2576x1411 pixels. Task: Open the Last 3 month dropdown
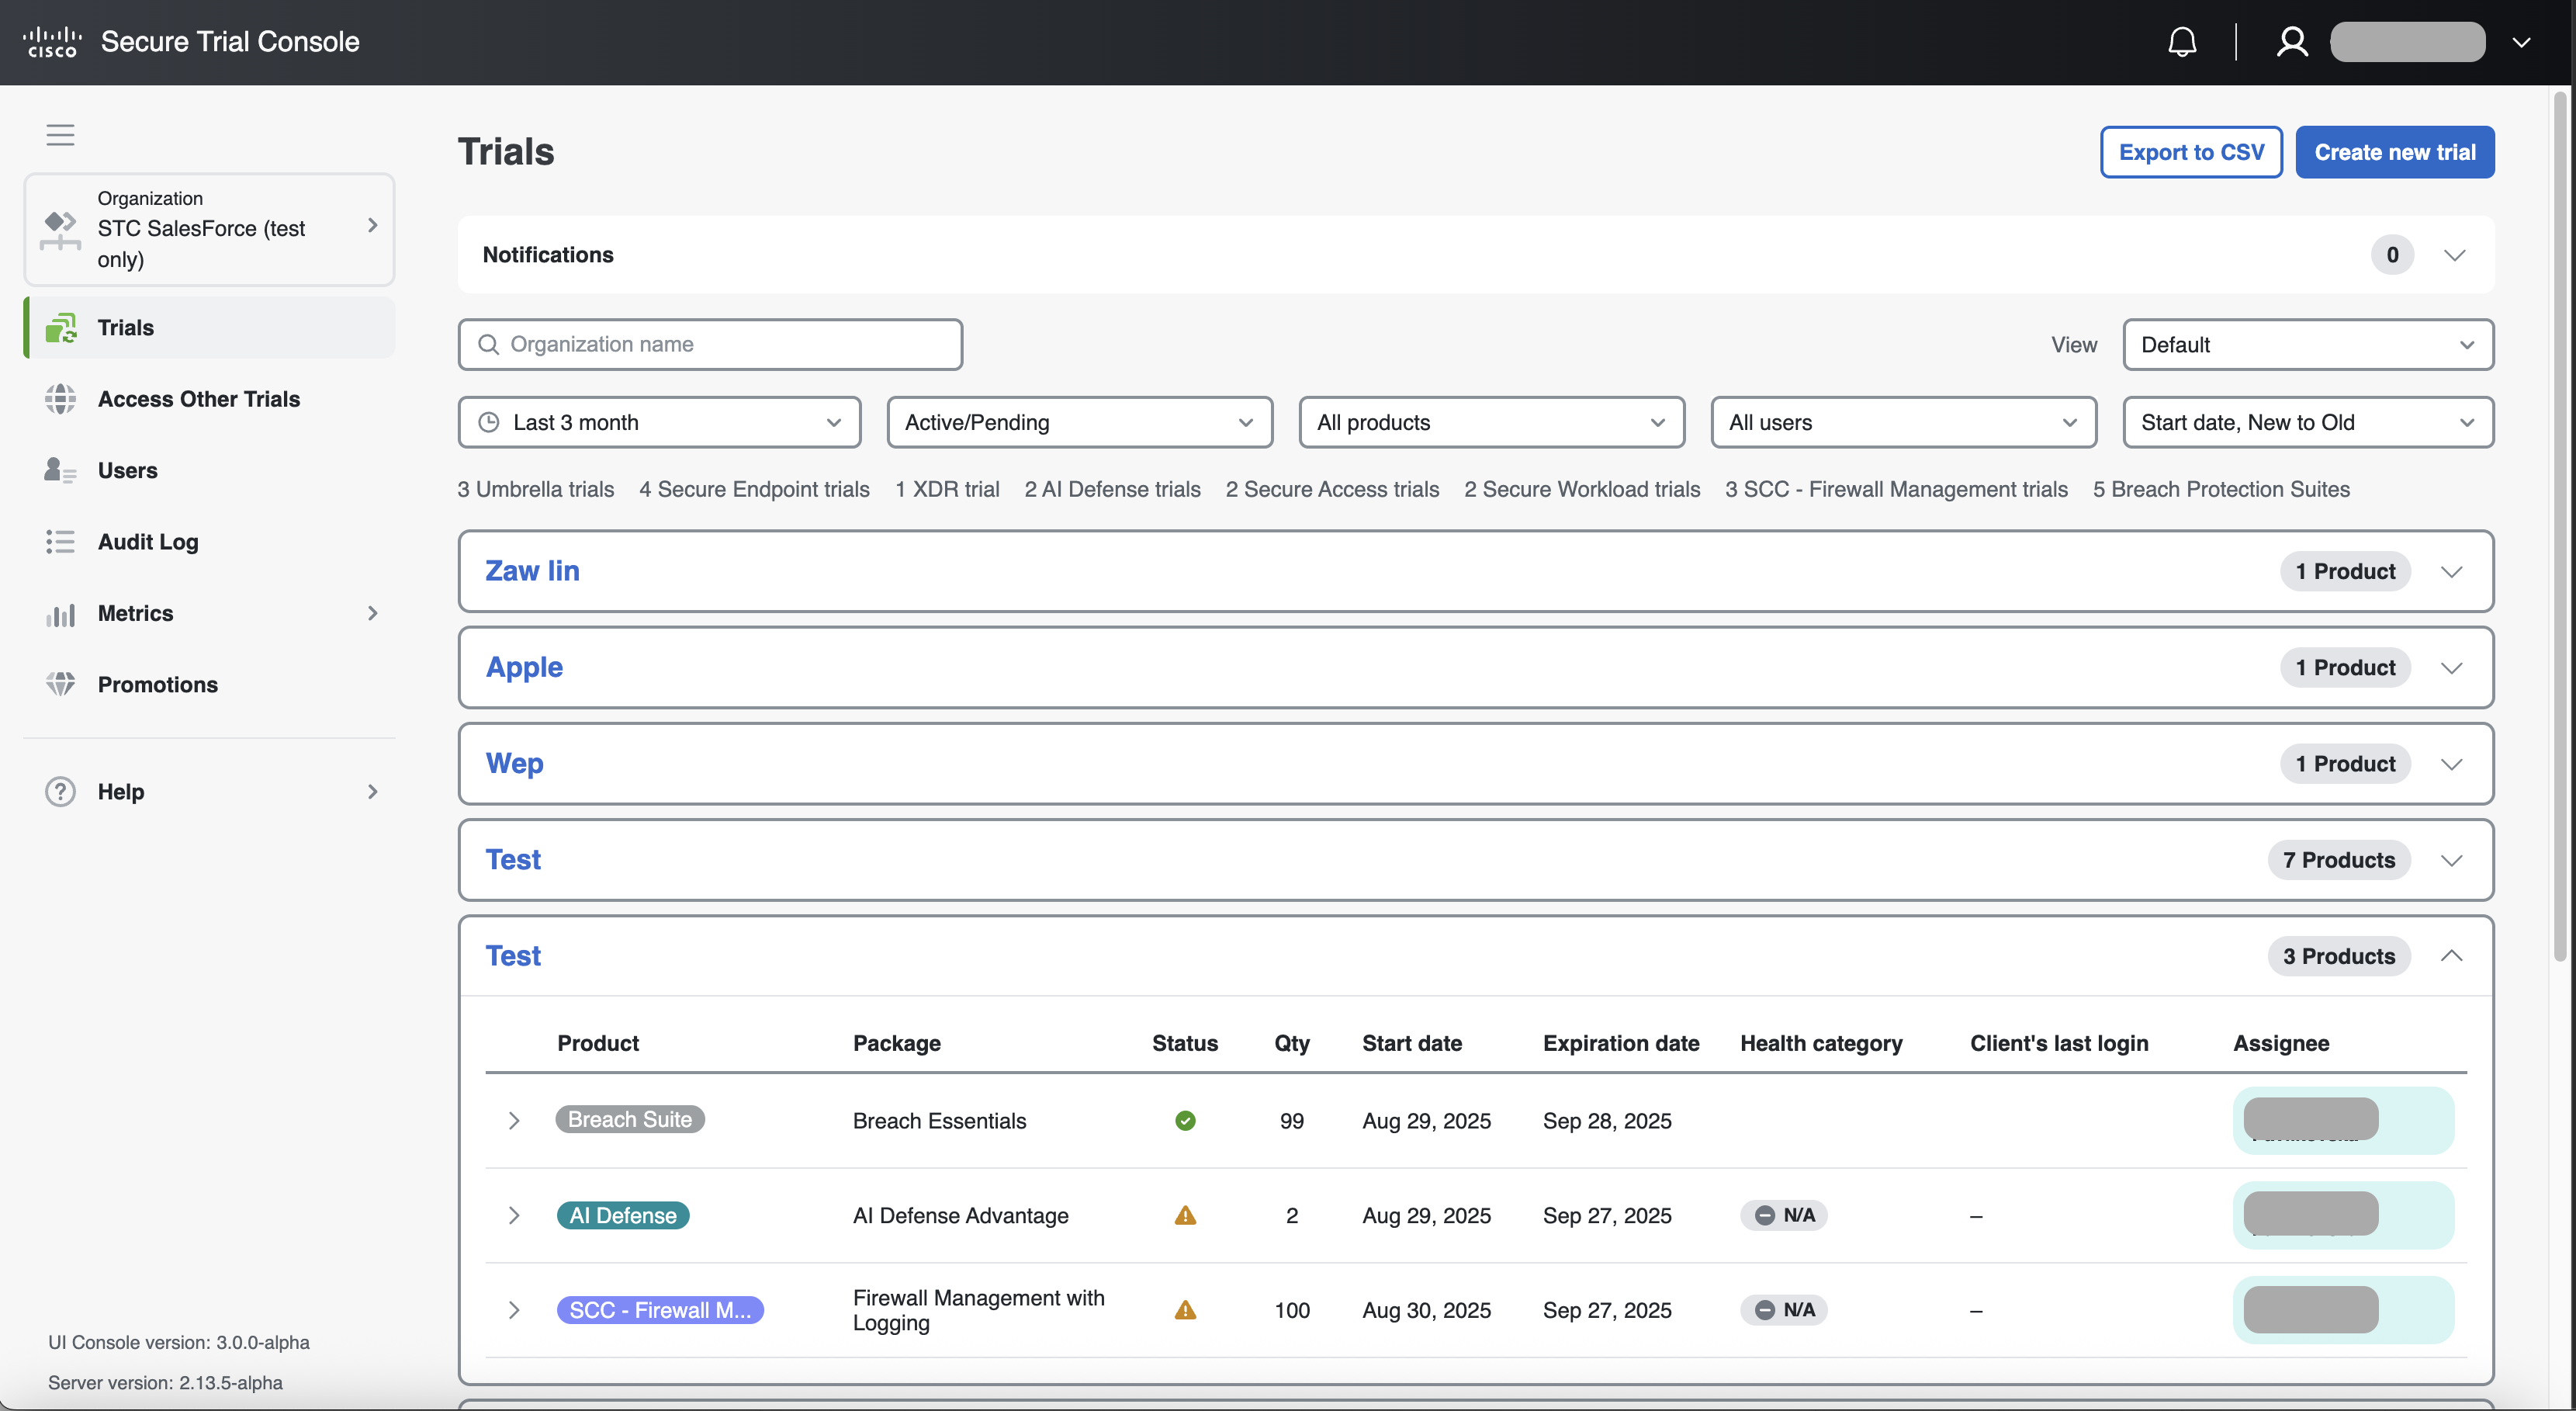point(659,422)
